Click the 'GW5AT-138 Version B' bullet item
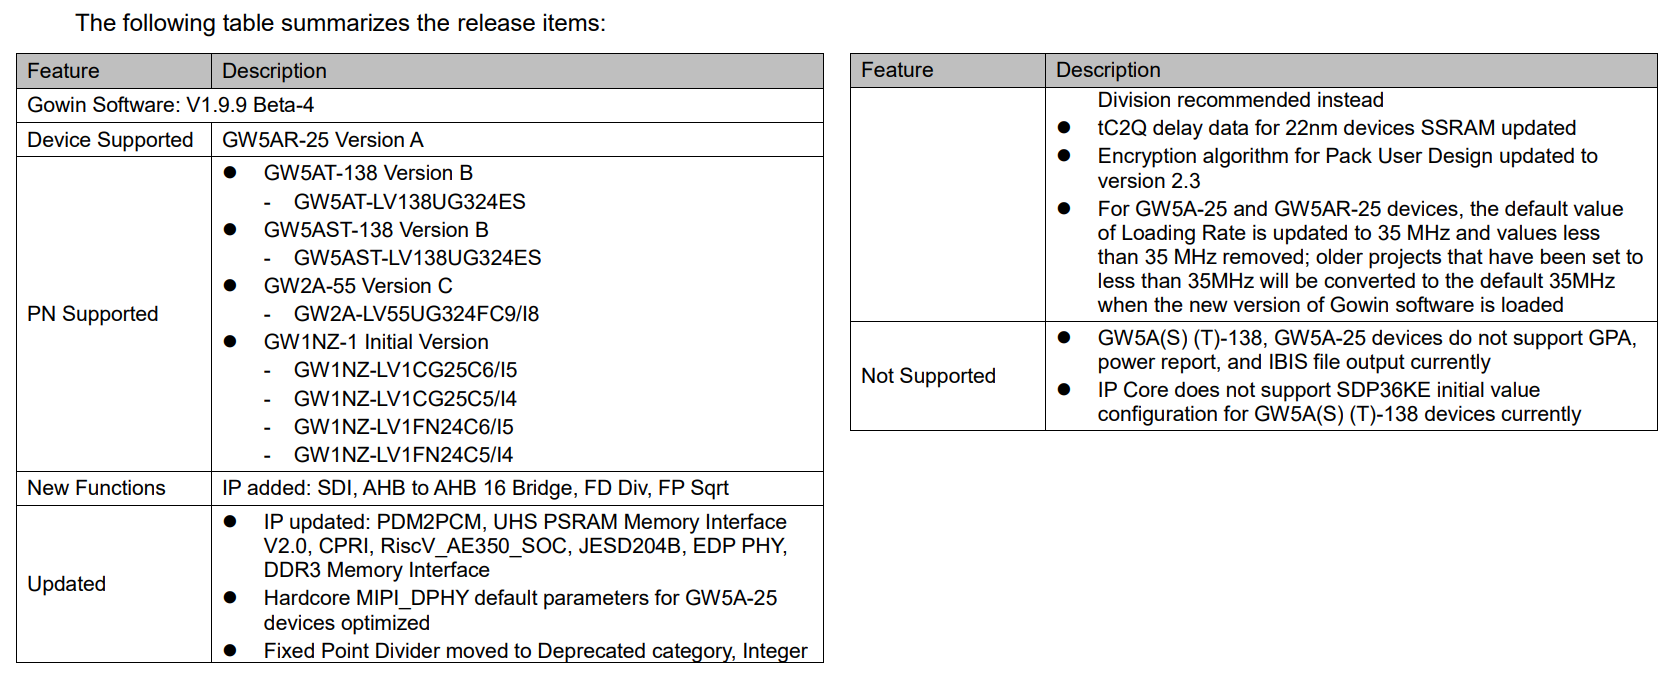The height and width of the screenshot is (685, 1680). tap(367, 173)
